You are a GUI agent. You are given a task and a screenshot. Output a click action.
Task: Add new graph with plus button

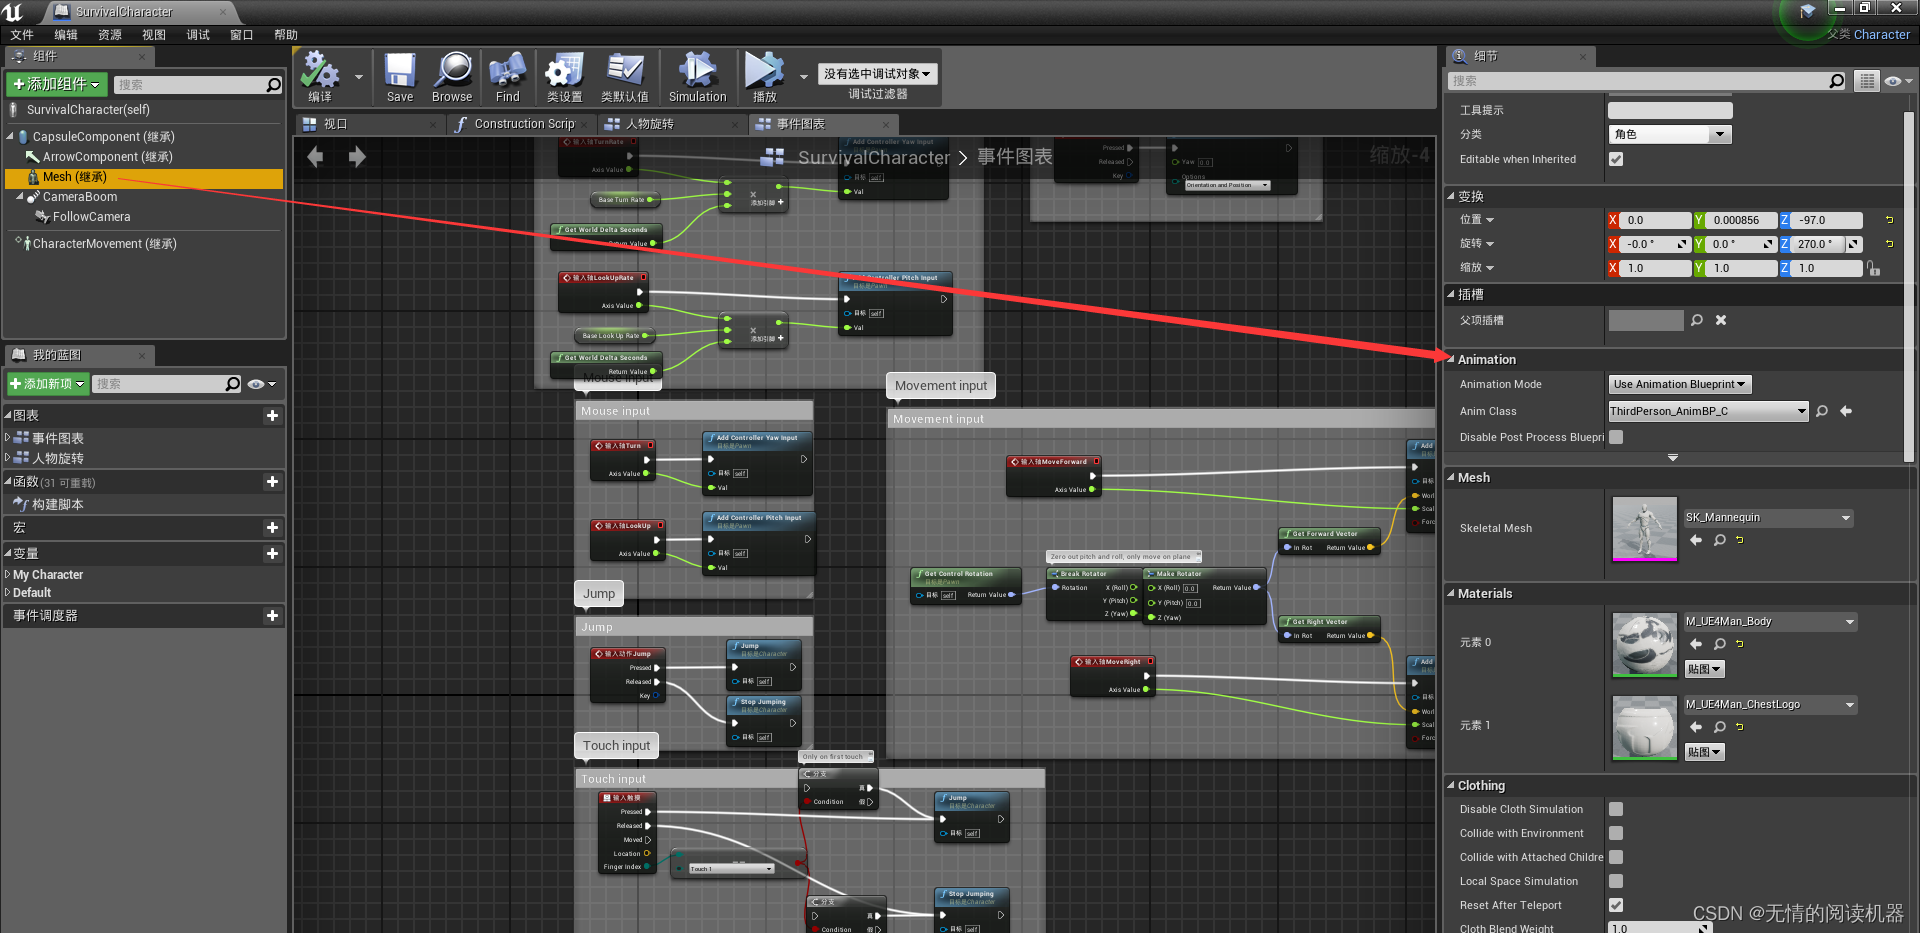tap(272, 415)
